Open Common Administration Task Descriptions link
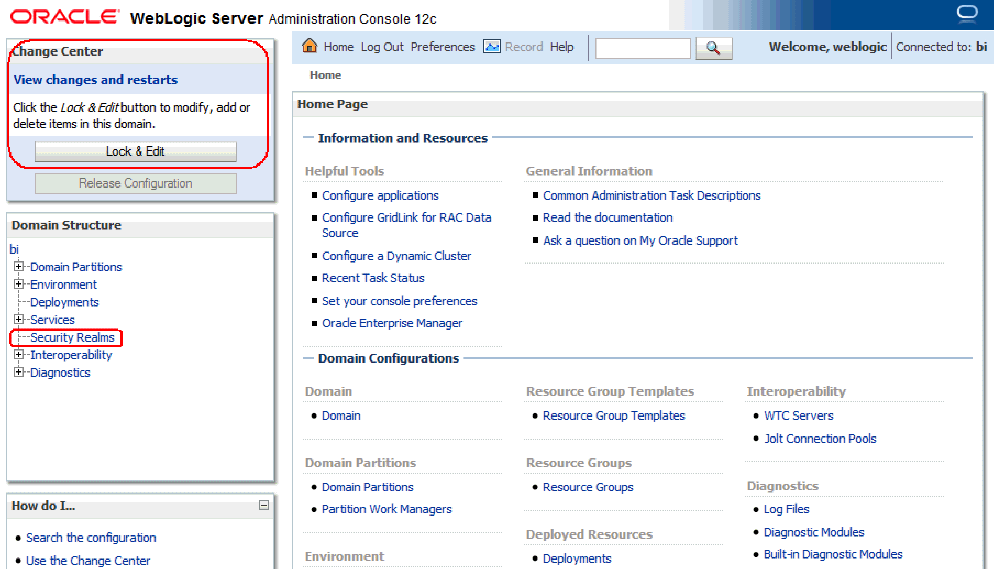The width and height of the screenshot is (994, 569). [x=652, y=196]
